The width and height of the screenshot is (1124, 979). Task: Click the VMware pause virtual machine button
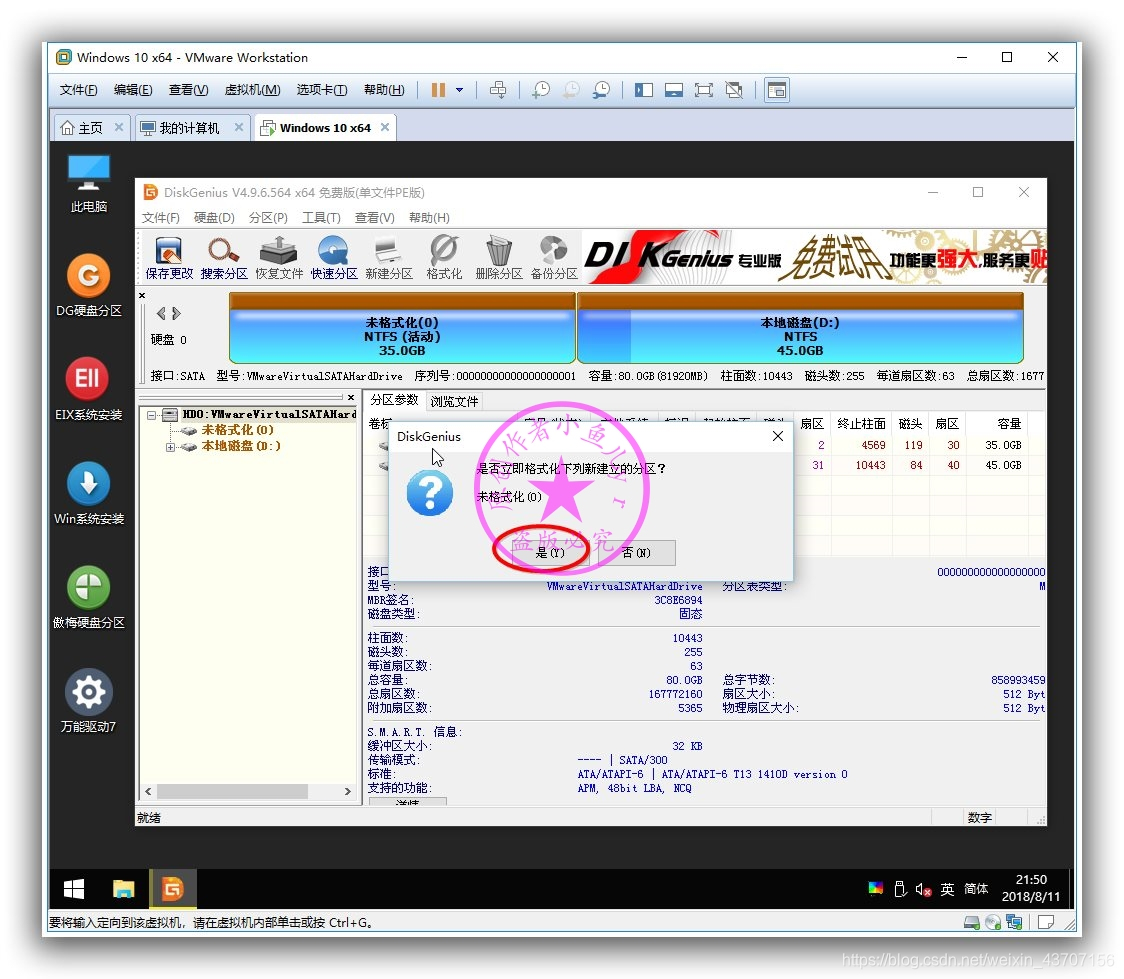438,90
